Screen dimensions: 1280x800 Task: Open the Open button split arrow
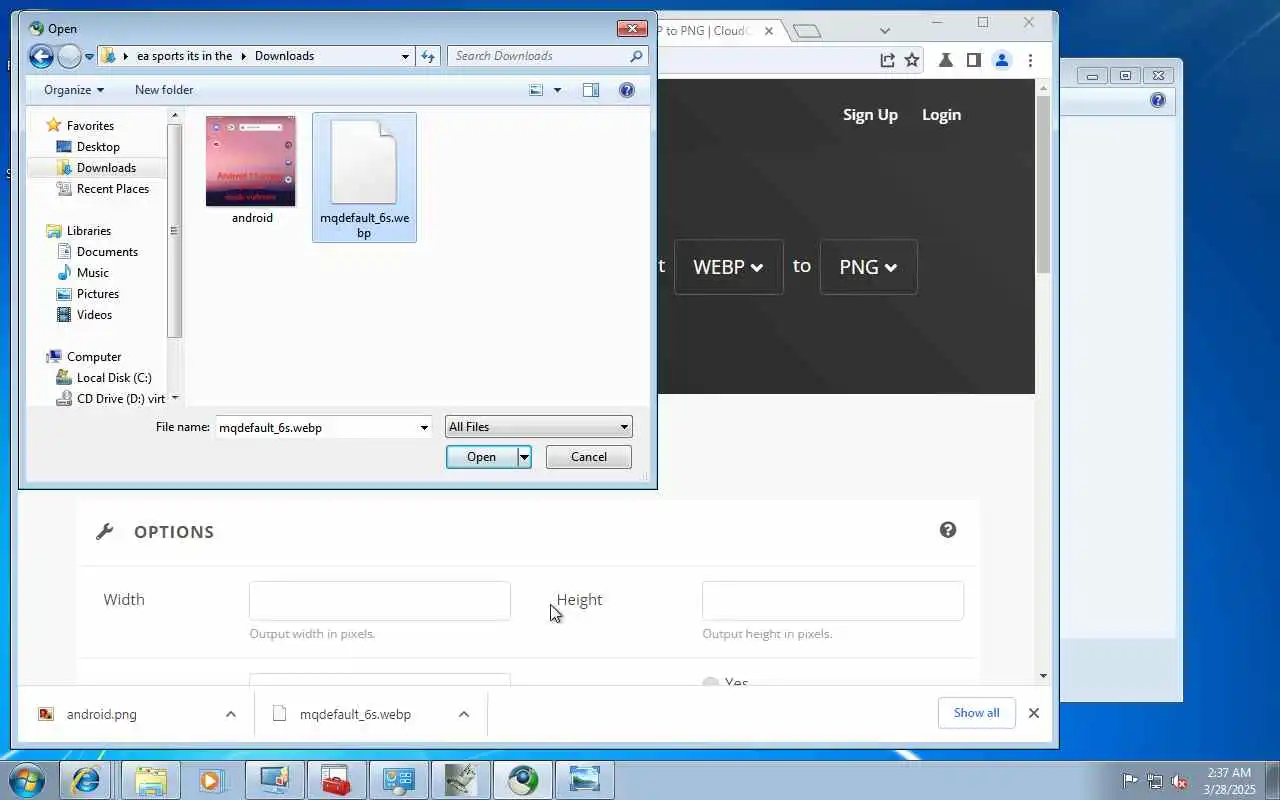[523, 457]
